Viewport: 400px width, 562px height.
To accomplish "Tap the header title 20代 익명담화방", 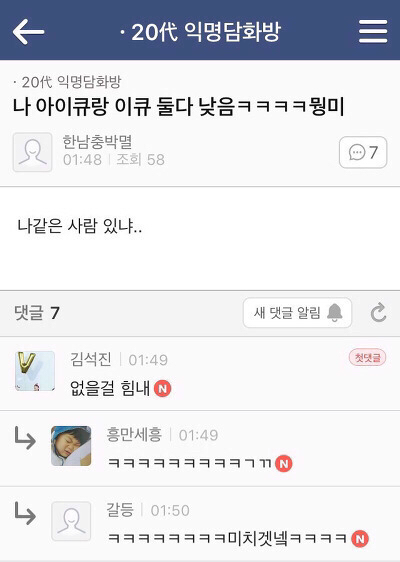I will [200, 32].
